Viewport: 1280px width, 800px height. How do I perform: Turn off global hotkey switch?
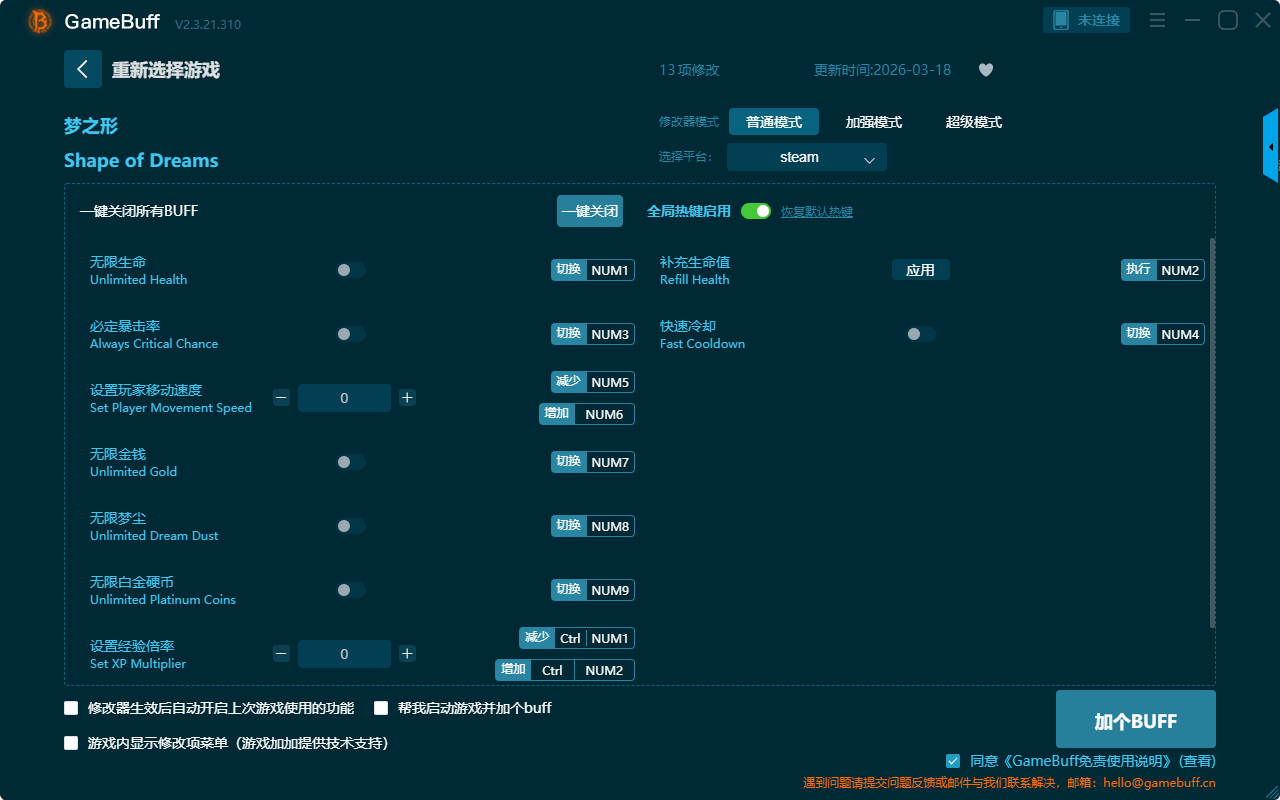(x=756, y=211)
